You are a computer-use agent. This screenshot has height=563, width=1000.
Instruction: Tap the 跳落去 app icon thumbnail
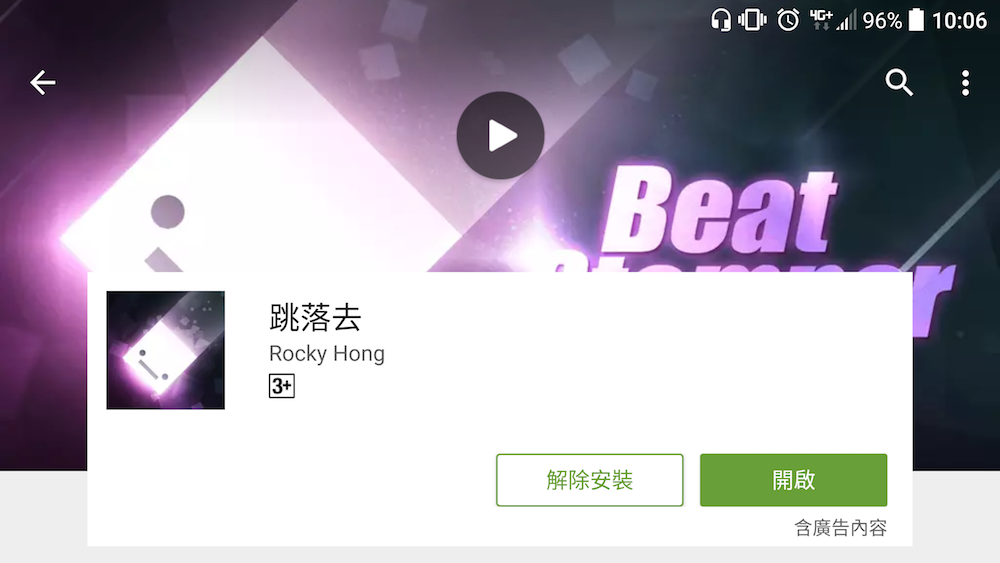[x=166, y=350]
